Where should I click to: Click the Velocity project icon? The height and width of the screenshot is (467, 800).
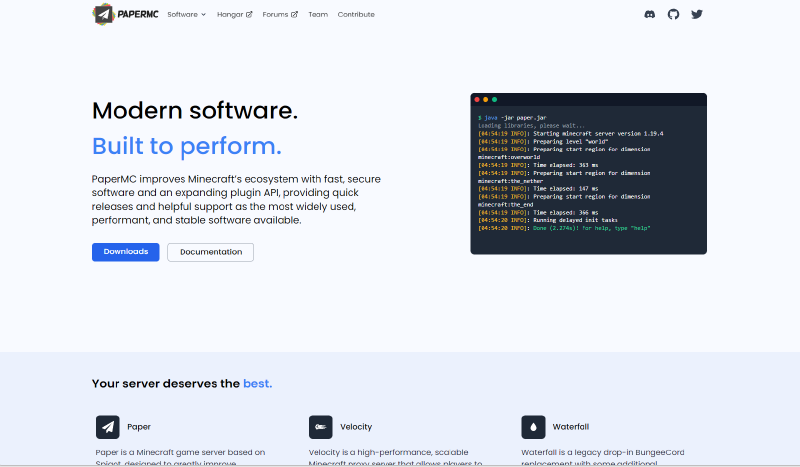coord(321,427)
